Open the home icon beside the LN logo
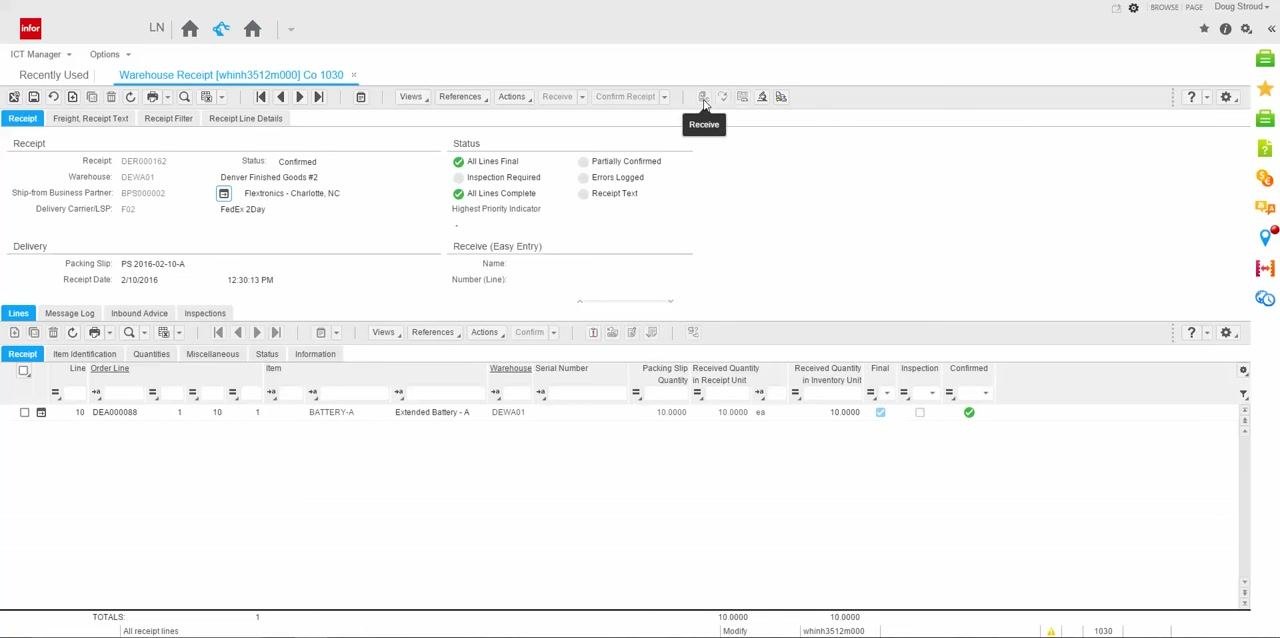Image resolution: width=1280 pixels, height=638 pixels. (x=190, y=29)
